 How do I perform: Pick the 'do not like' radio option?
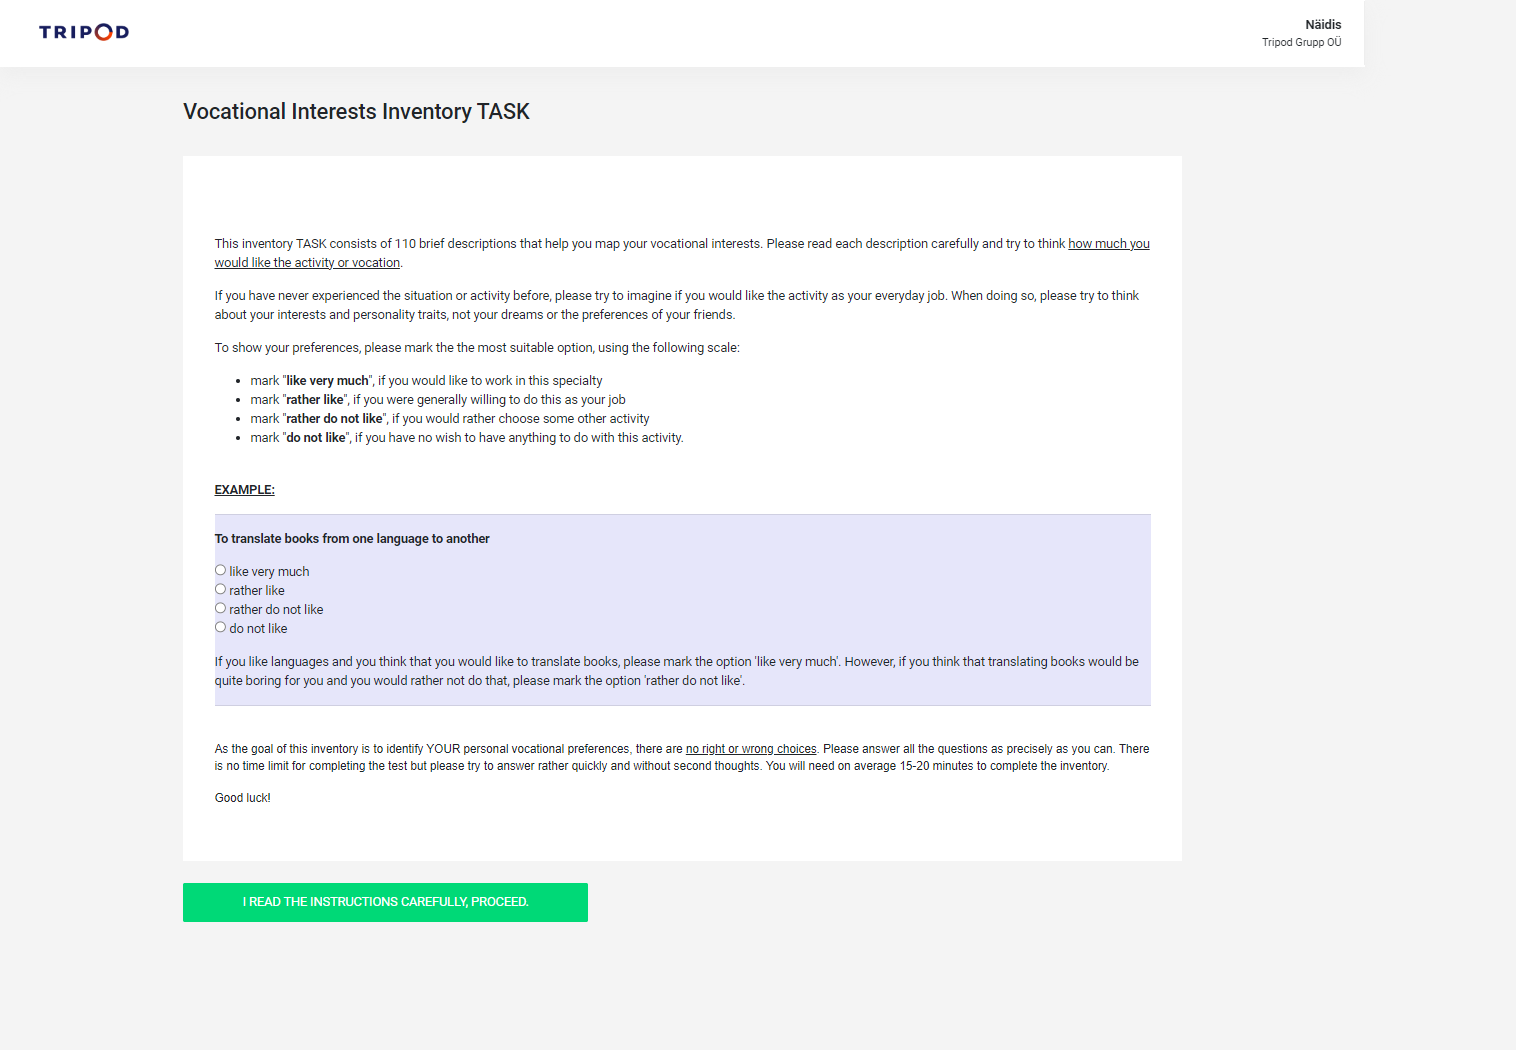coord(220,627)
